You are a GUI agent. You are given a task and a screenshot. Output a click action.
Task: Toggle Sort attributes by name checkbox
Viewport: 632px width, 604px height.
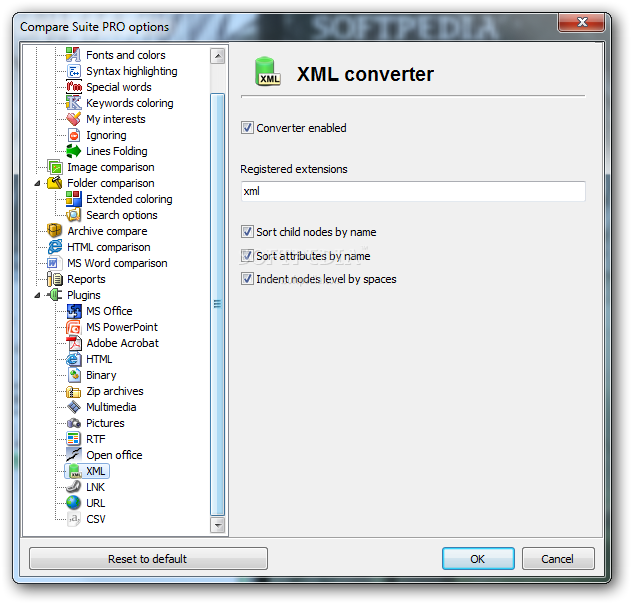[247, 255]
